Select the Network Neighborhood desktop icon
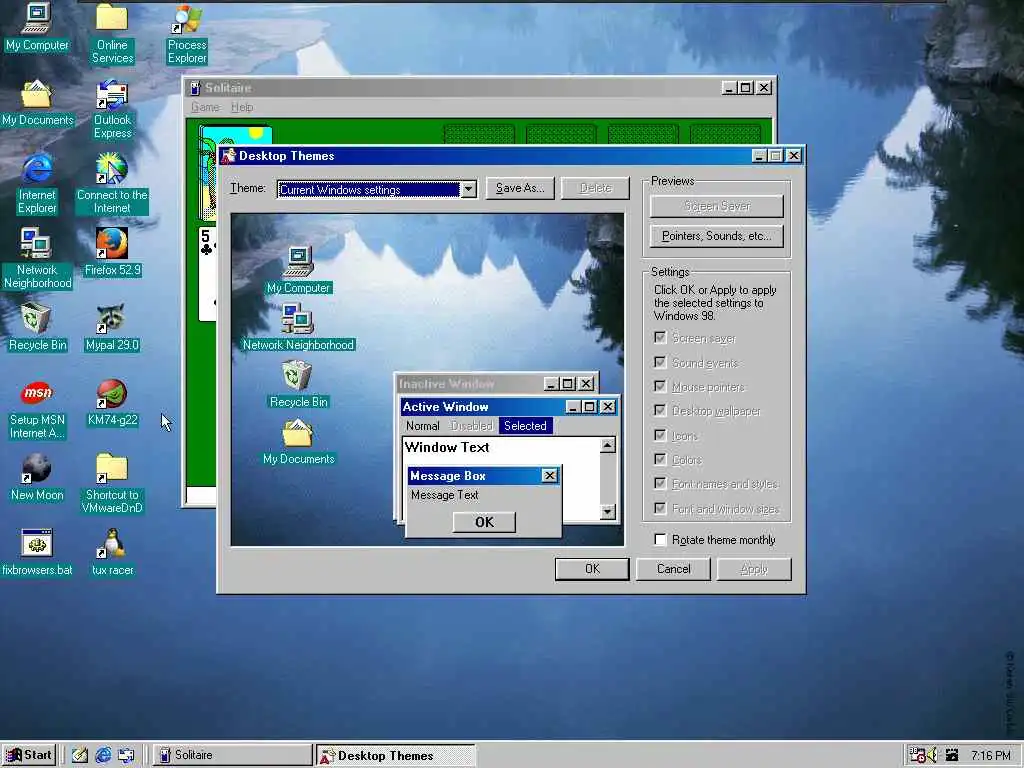 click(37, 259)
